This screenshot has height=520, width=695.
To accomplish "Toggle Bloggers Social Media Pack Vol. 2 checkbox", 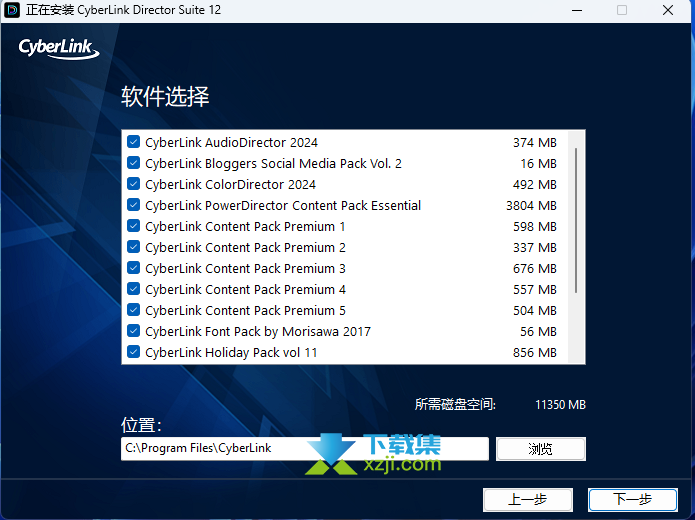I will (133, 163).
